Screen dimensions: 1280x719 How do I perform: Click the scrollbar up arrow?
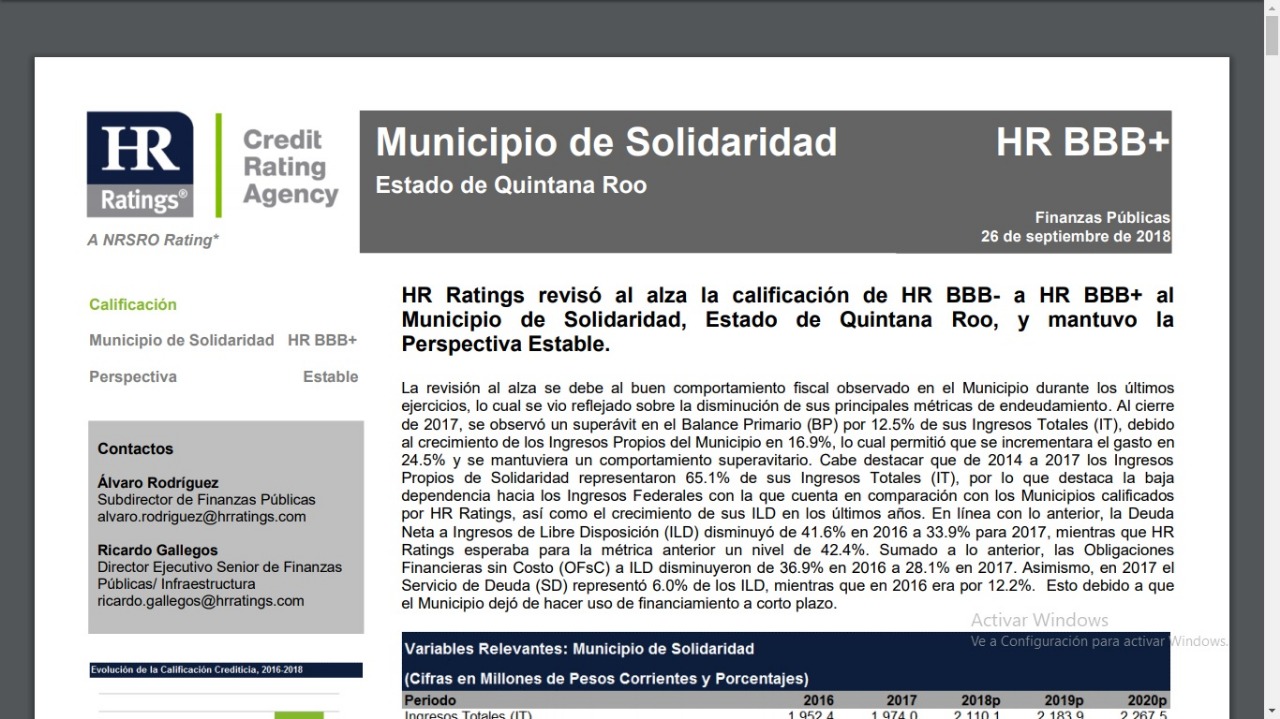pyautogui.click(x=1271, y=9)
